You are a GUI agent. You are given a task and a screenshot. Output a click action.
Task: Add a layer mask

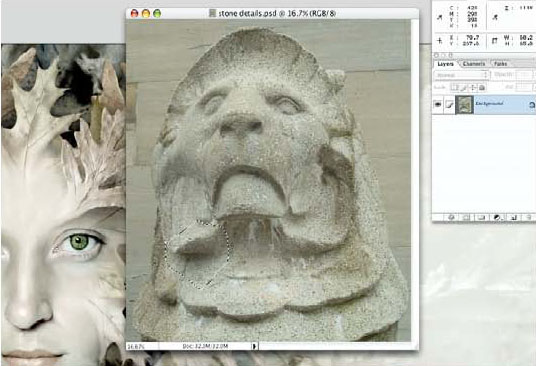tap(466, 217)
